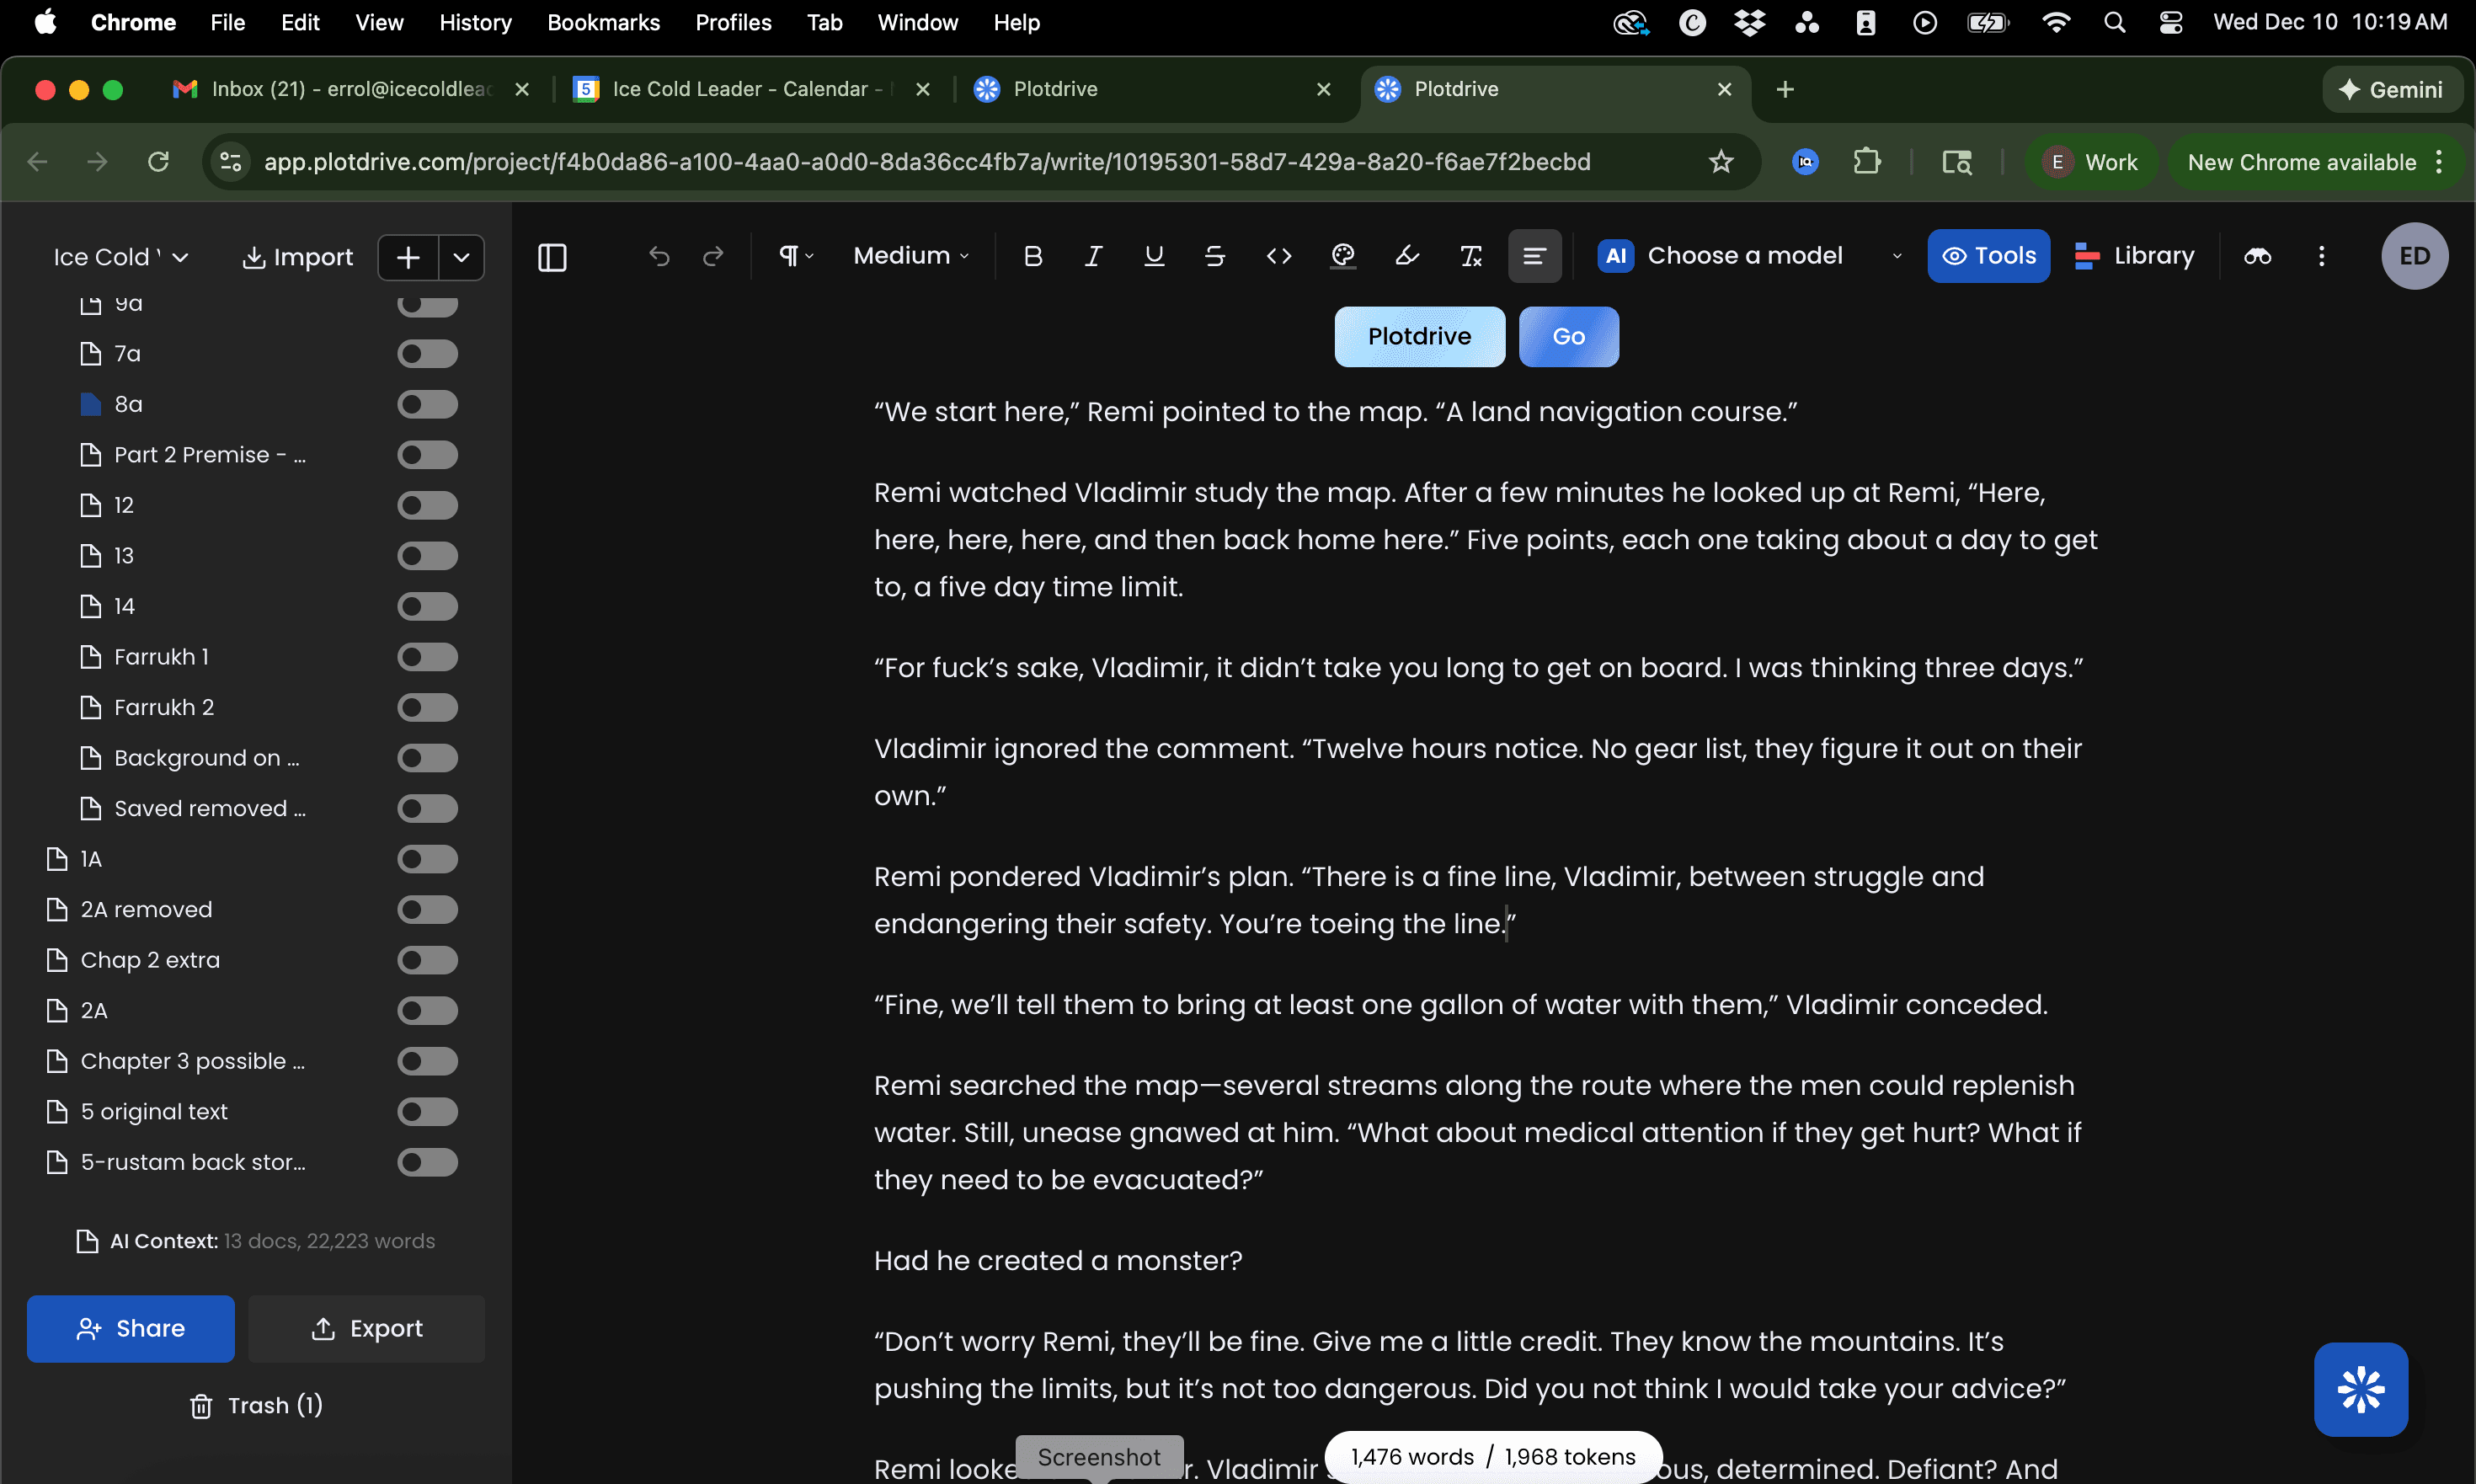Image resolution: width=2476 pixels, height=1484 pixels.
Task: Click the undo arrow icon
Action: pyautogui.click(x=658, y=257)
